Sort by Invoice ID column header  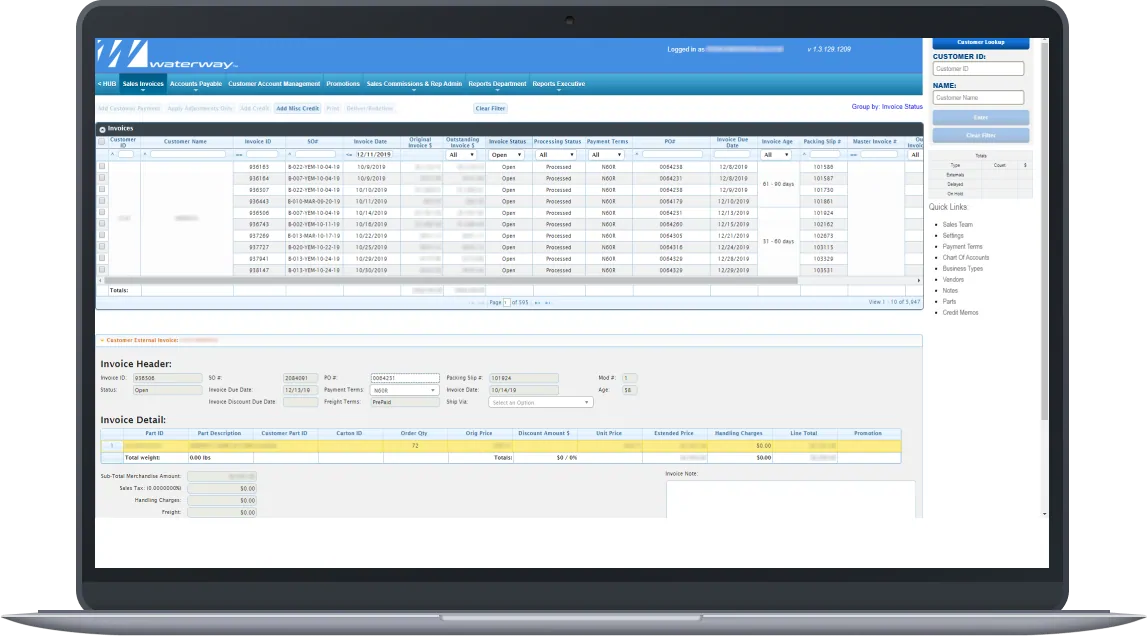(258, 142)
